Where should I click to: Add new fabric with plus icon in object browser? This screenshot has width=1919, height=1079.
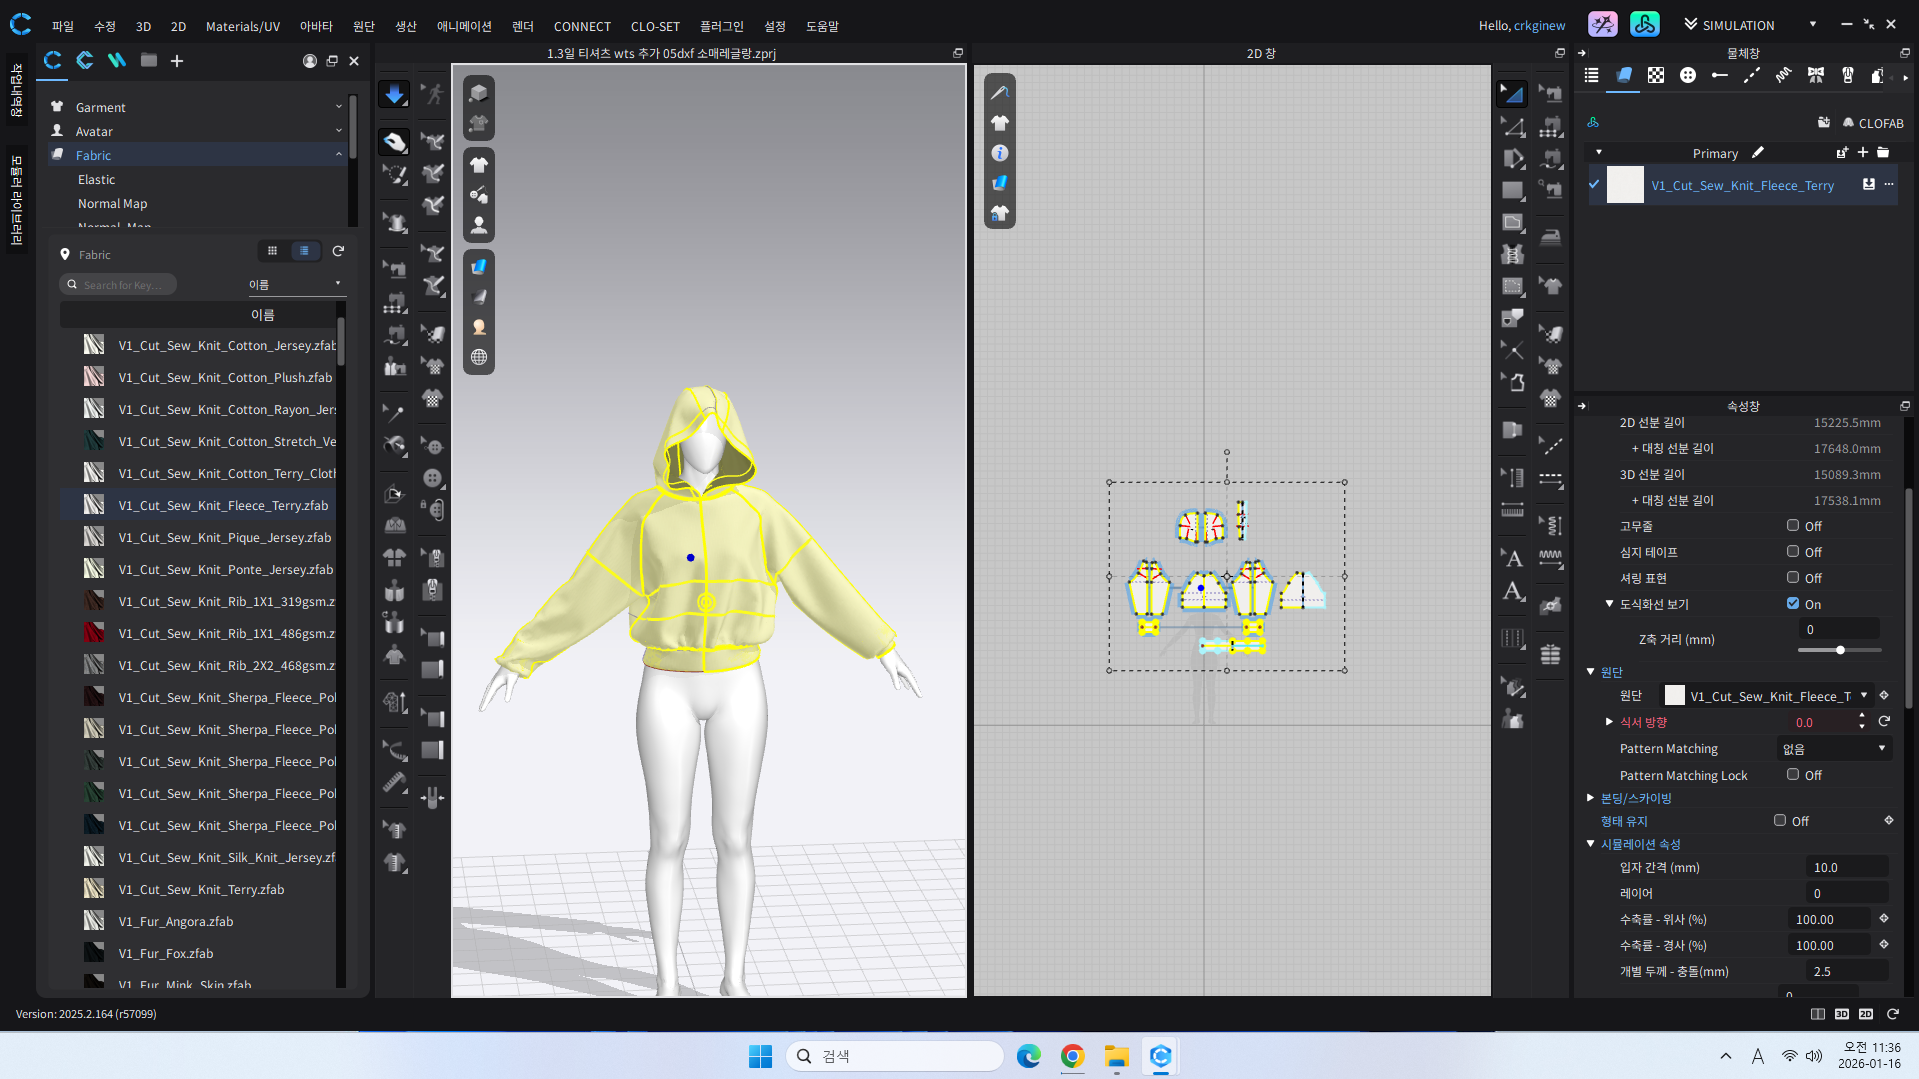coord(1862,153)
